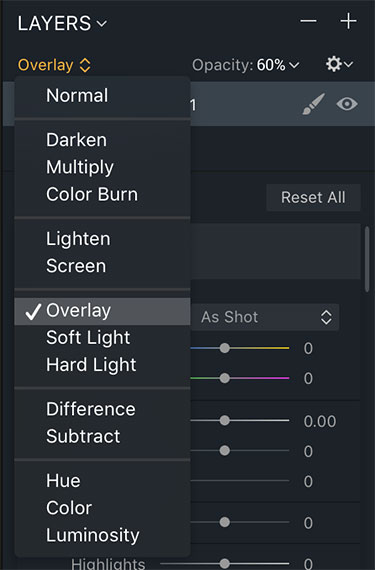Toggle layer visibility eye icon

[x=347, y=104]
